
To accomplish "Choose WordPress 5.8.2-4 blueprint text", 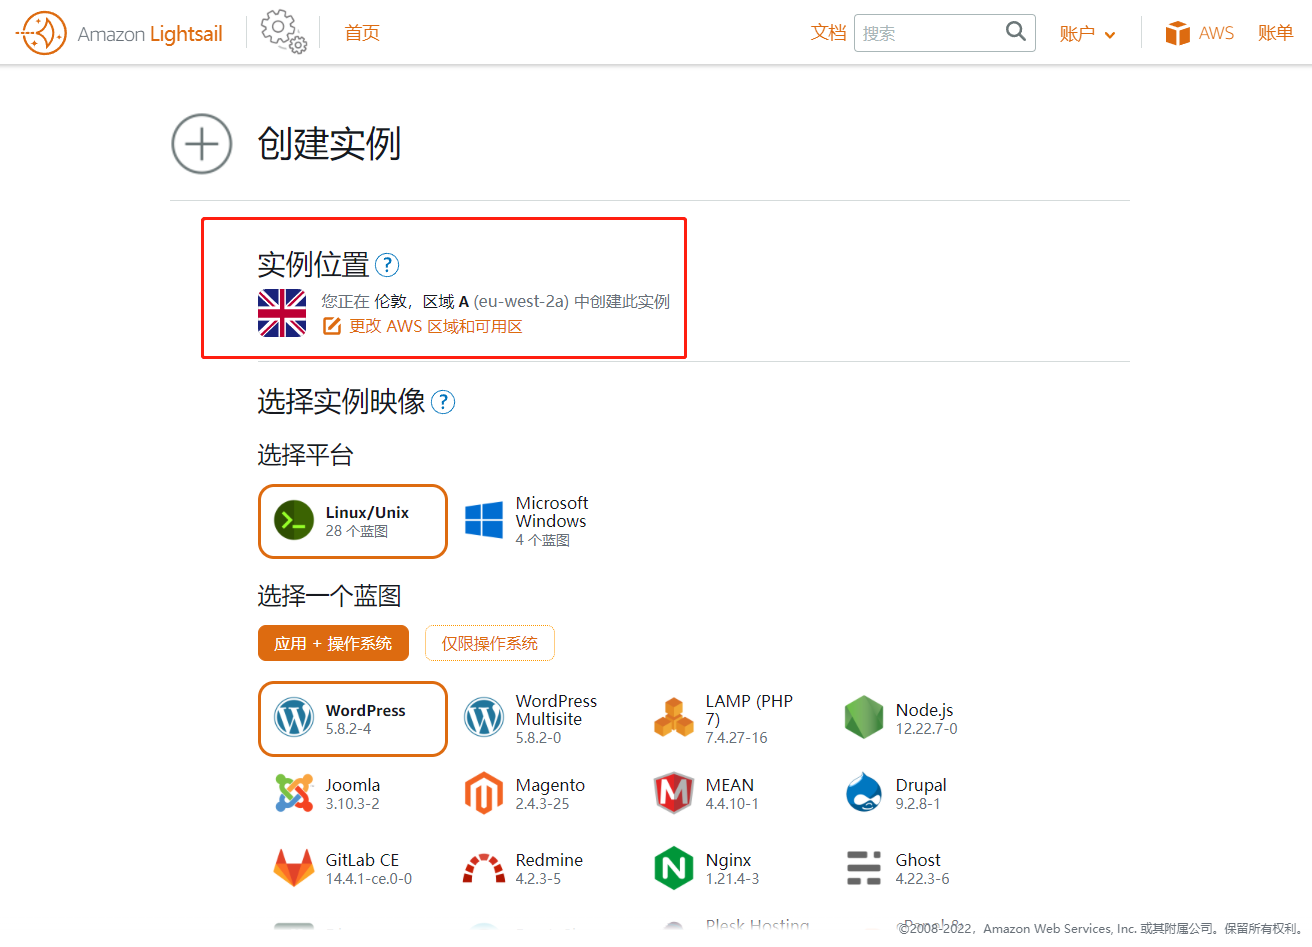I will tap(365, 719).
